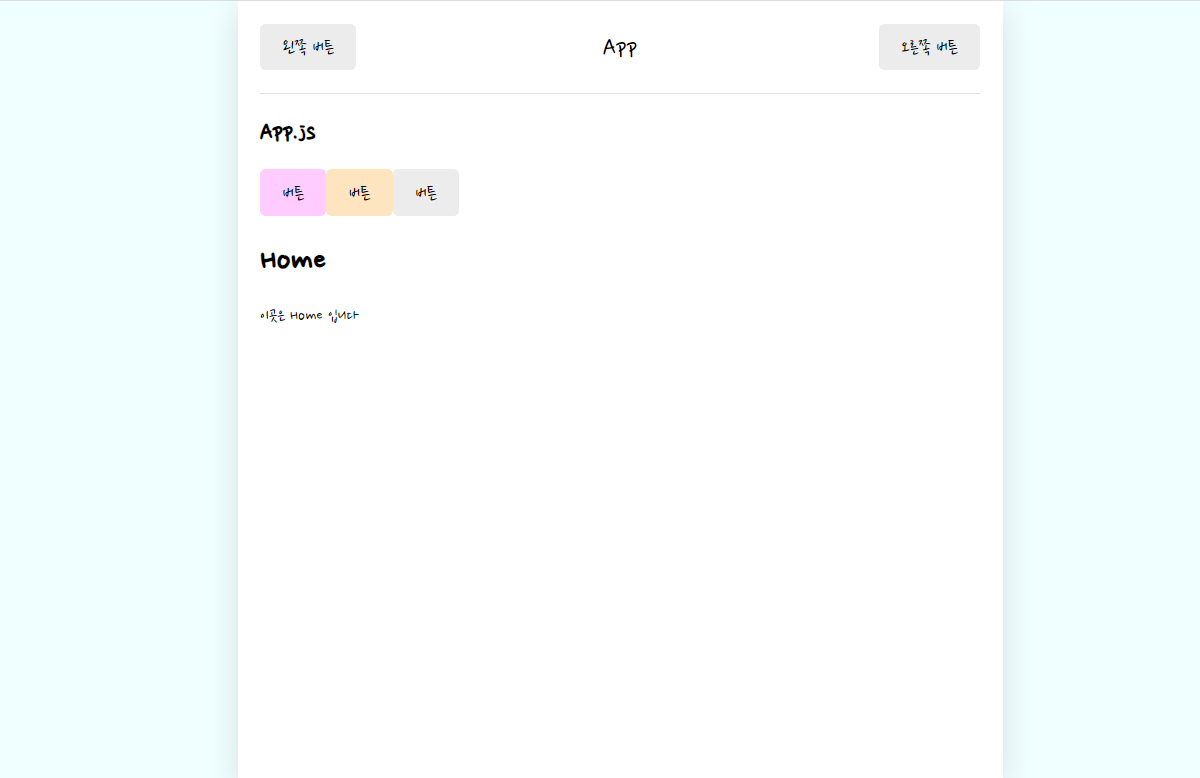Select the header navigation bar area
This screenshot has height=778, width=1200.
pyautogui.click(x=620, y=46)
